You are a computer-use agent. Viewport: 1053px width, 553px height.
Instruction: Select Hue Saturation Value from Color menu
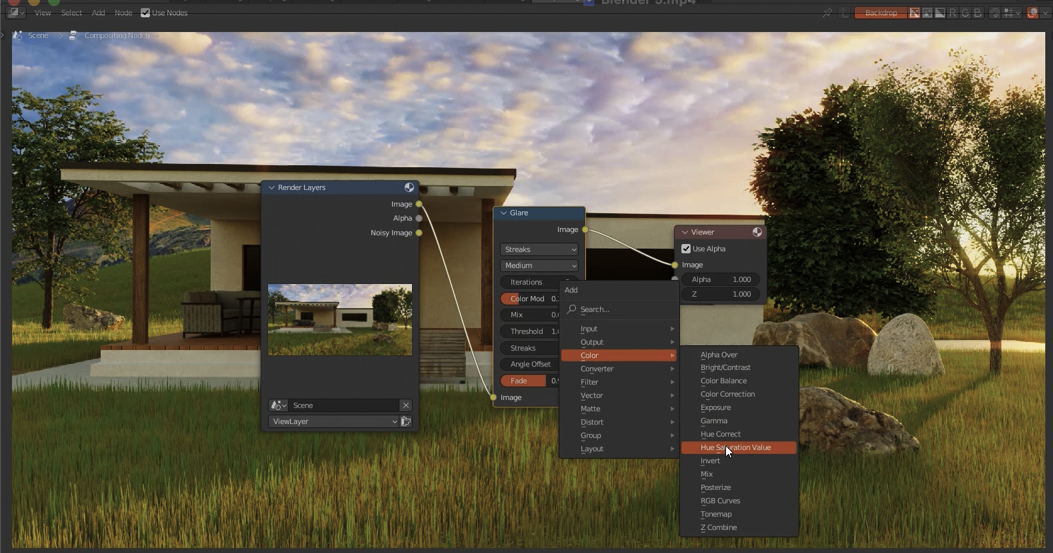tap(739, 448)
